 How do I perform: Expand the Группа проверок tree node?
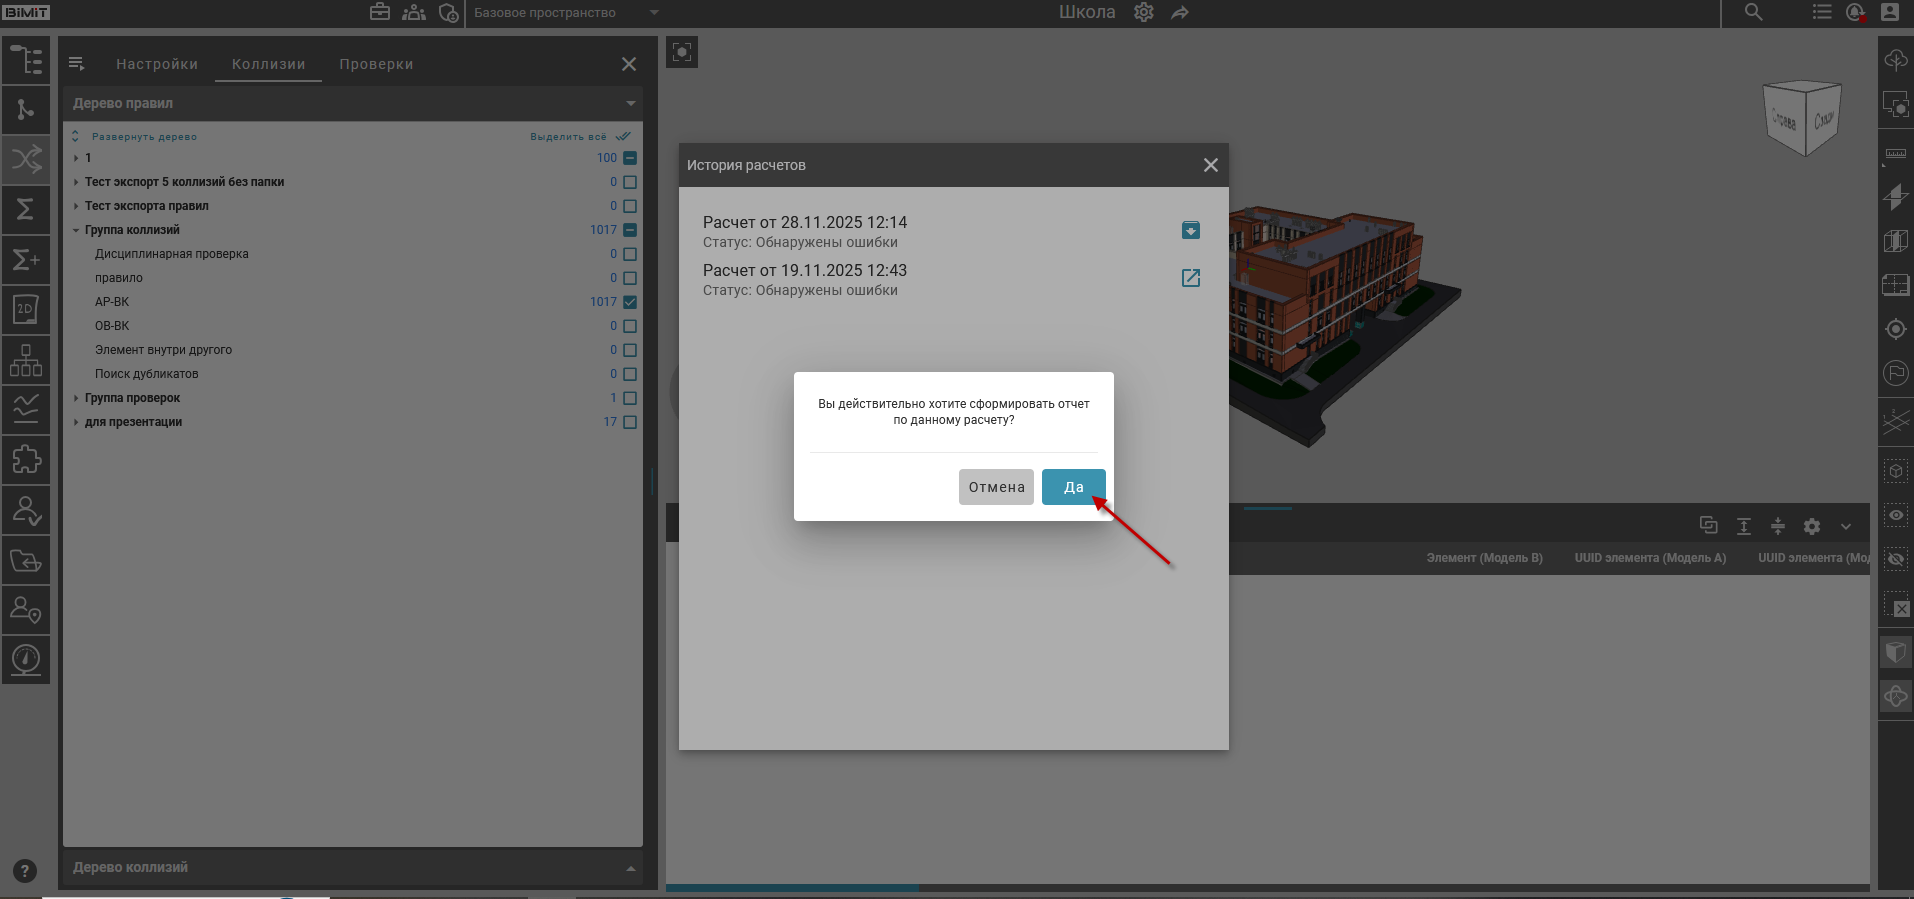pos(76,398)
